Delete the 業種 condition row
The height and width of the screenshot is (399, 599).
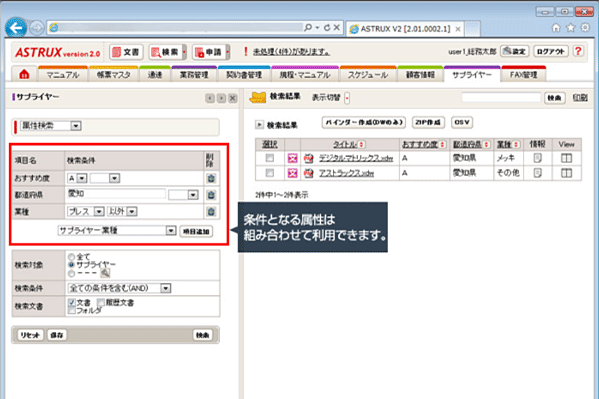tap(211, 211)
